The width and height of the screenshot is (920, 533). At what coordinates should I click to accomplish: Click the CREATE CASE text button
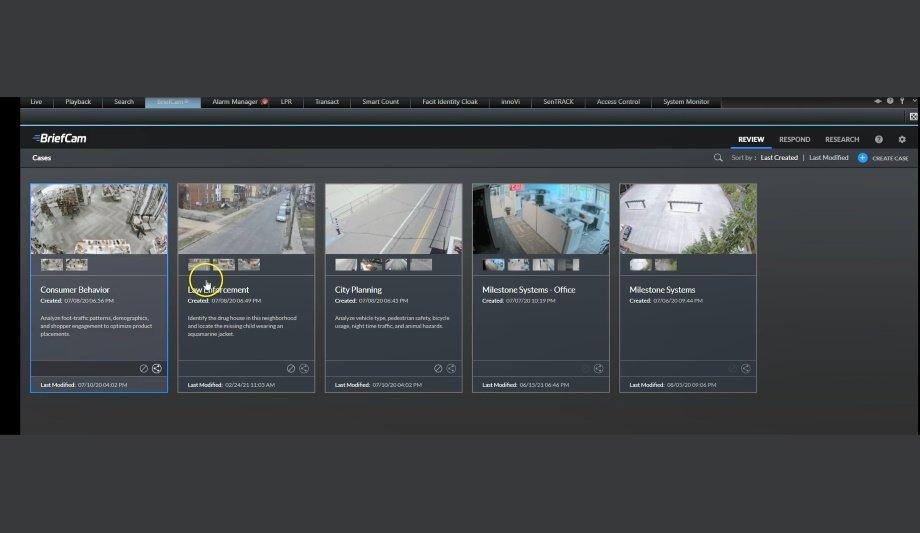pos(890,158)
